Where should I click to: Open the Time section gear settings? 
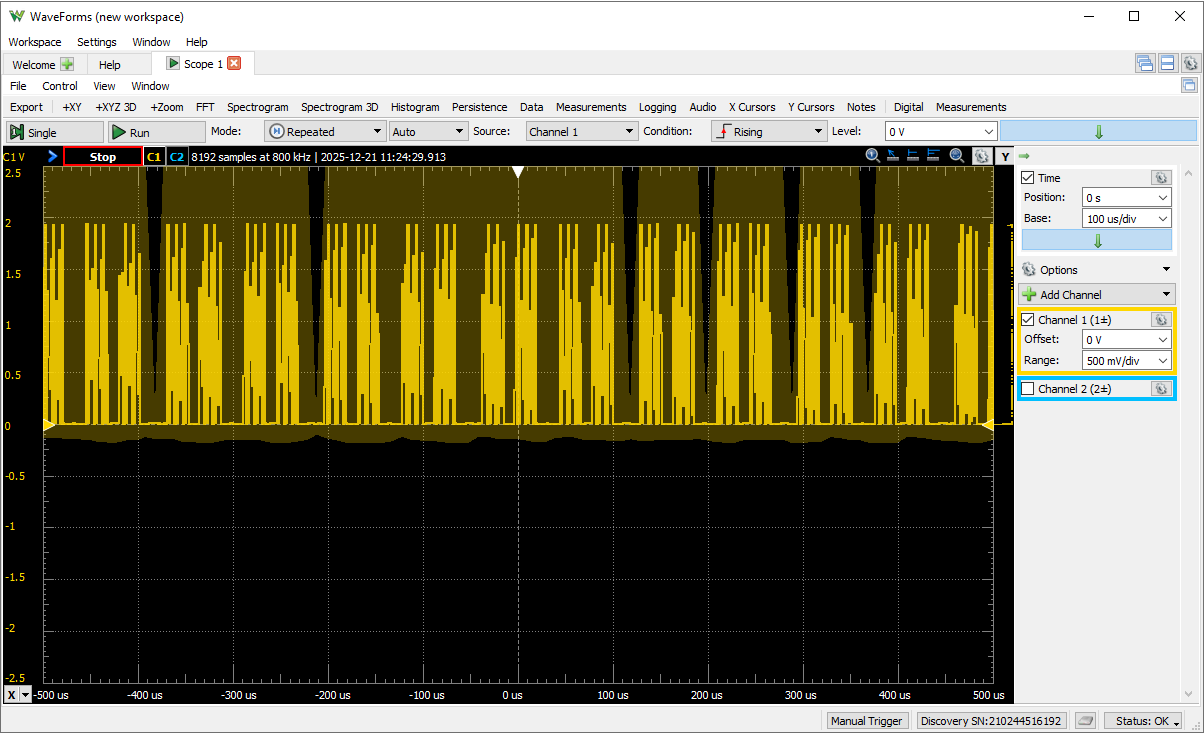(1160, 177)
